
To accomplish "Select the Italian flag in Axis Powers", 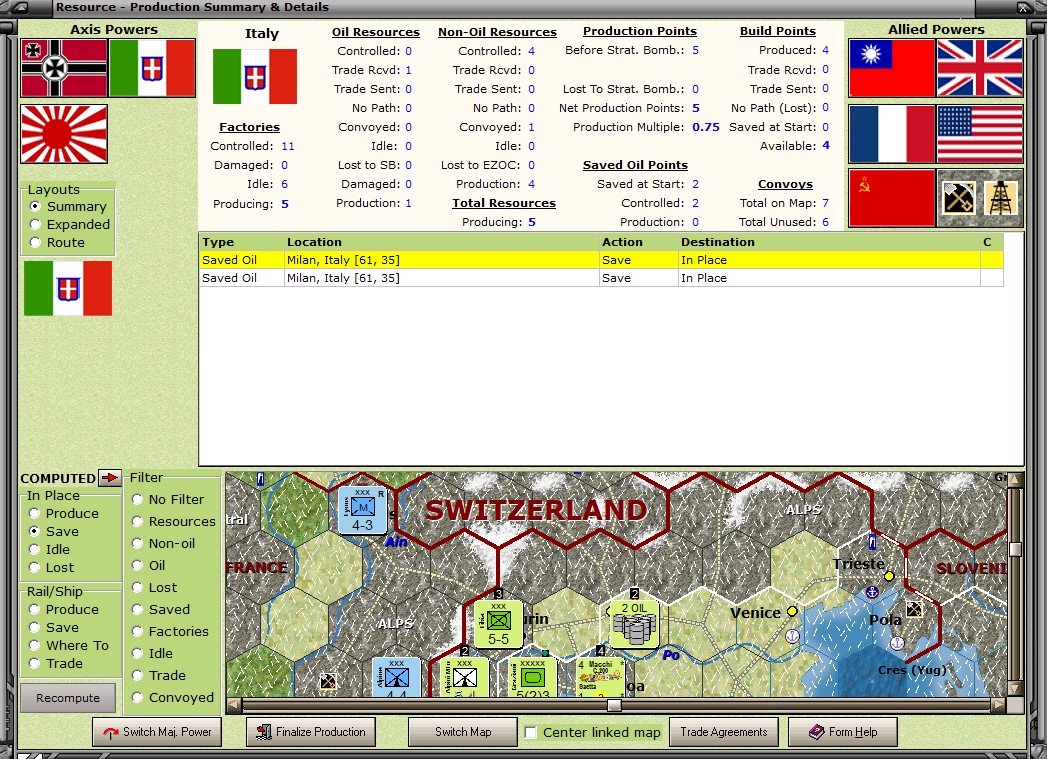I will [x=152, y=68].
